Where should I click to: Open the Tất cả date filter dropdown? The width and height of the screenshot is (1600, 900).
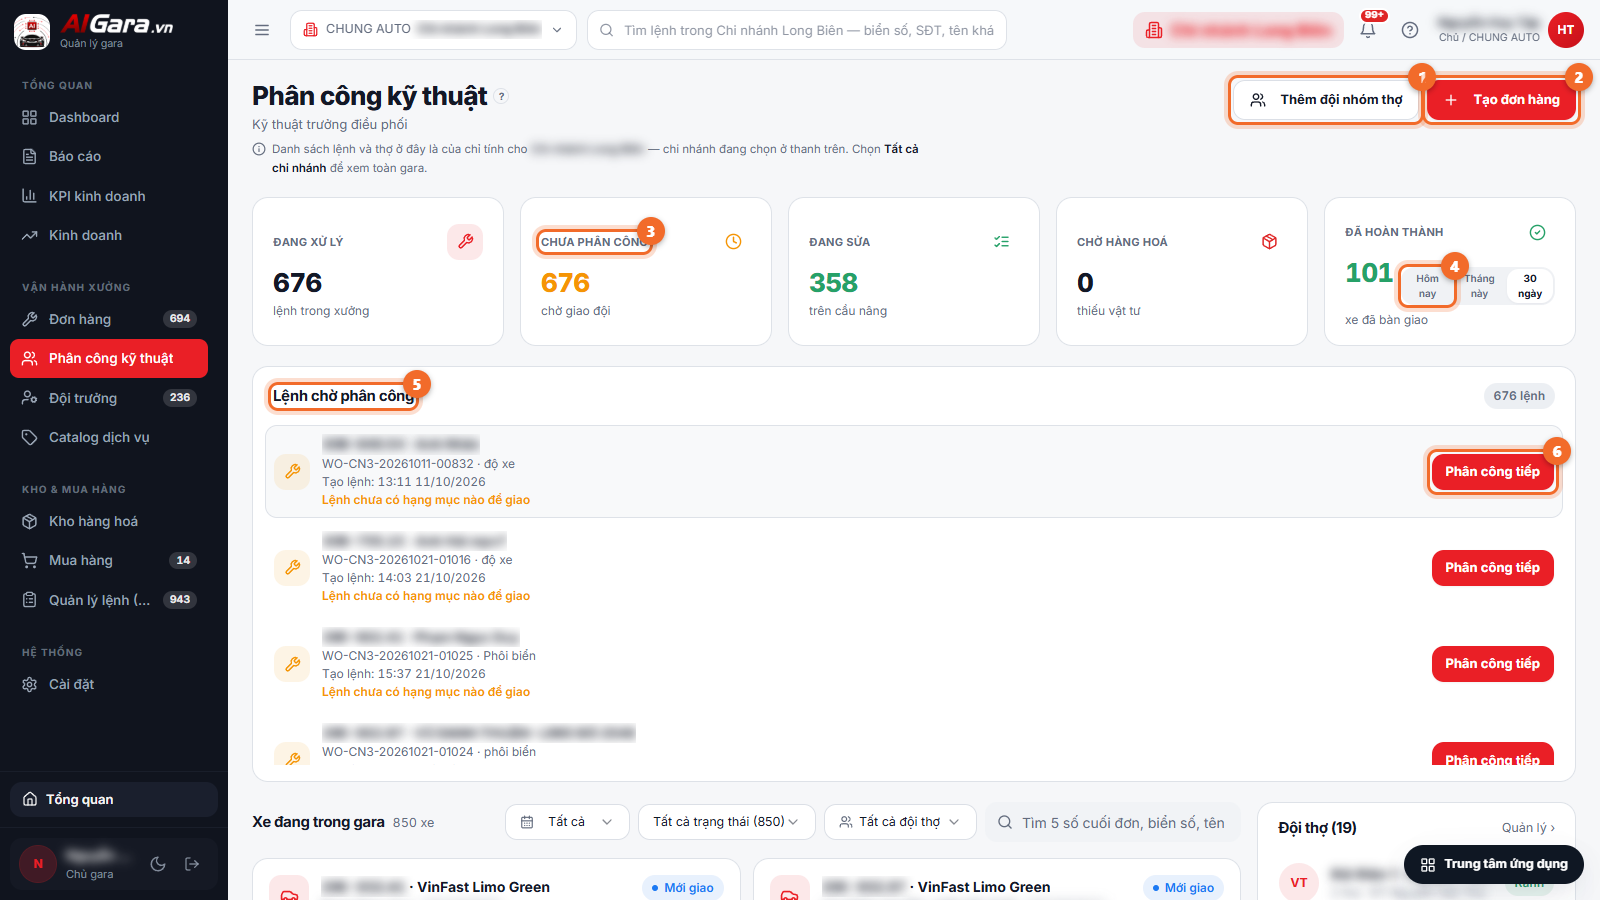coord(567,822)
